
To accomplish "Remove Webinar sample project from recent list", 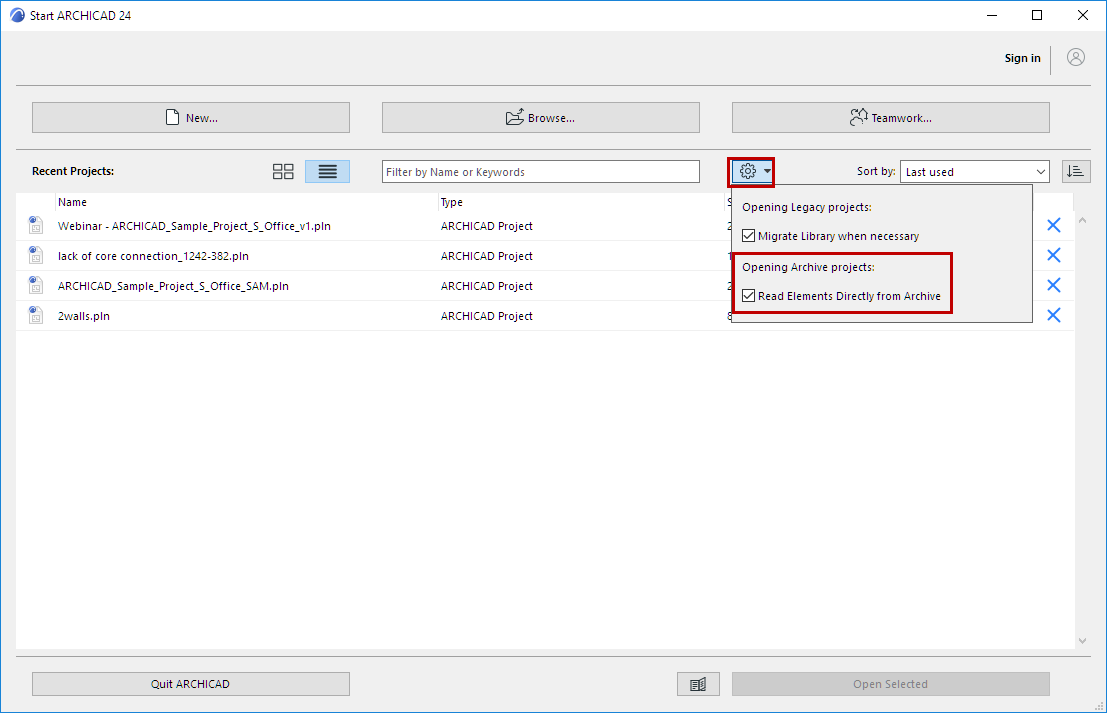I will (x=1053, y=225).
